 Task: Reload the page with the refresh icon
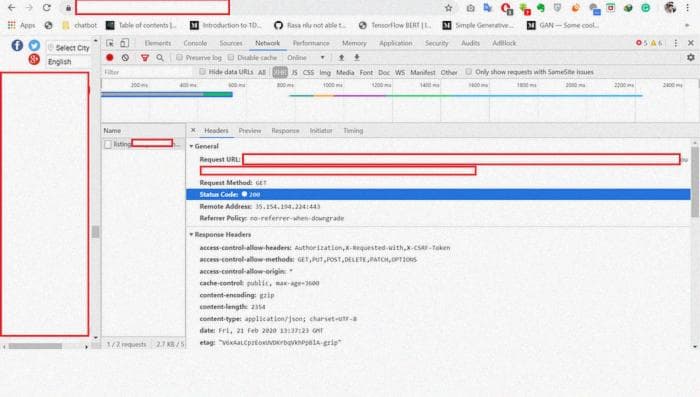click(x=46, y=8)
